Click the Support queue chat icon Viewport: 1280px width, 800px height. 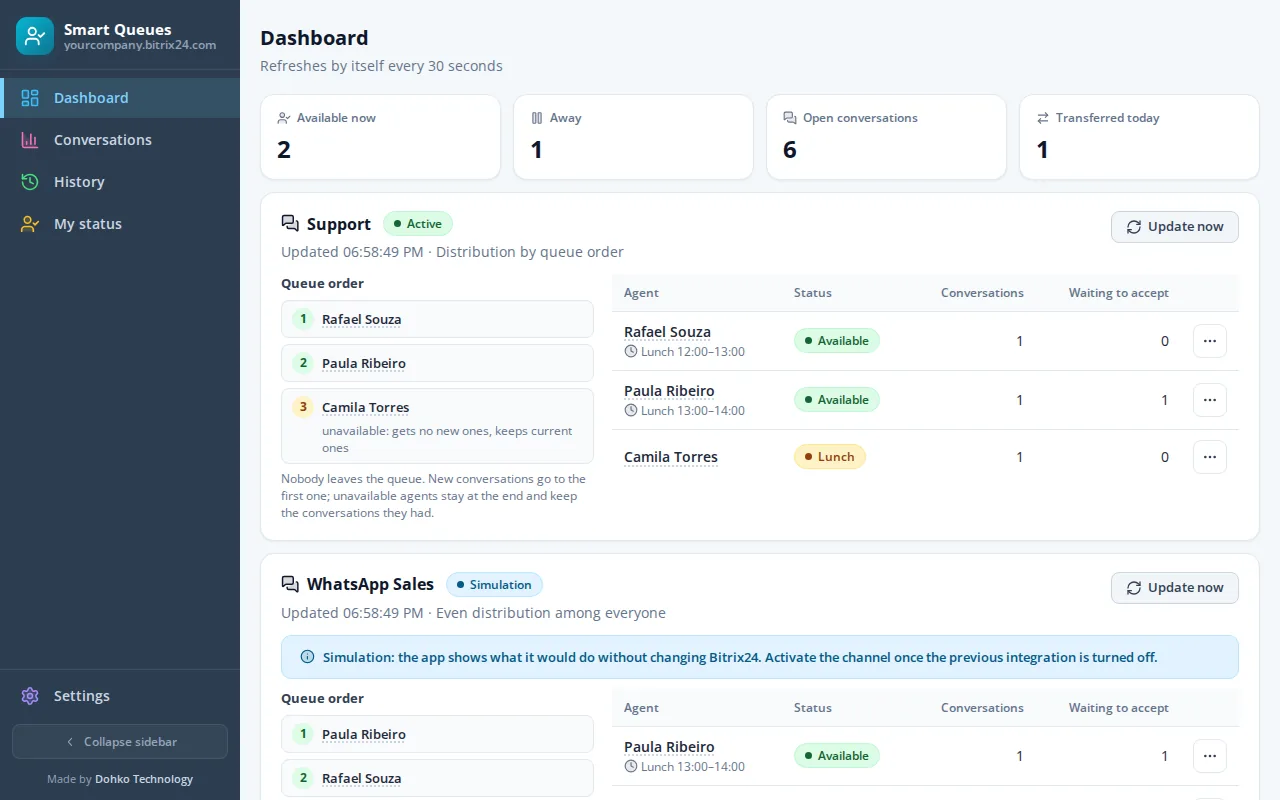(290, 224)
